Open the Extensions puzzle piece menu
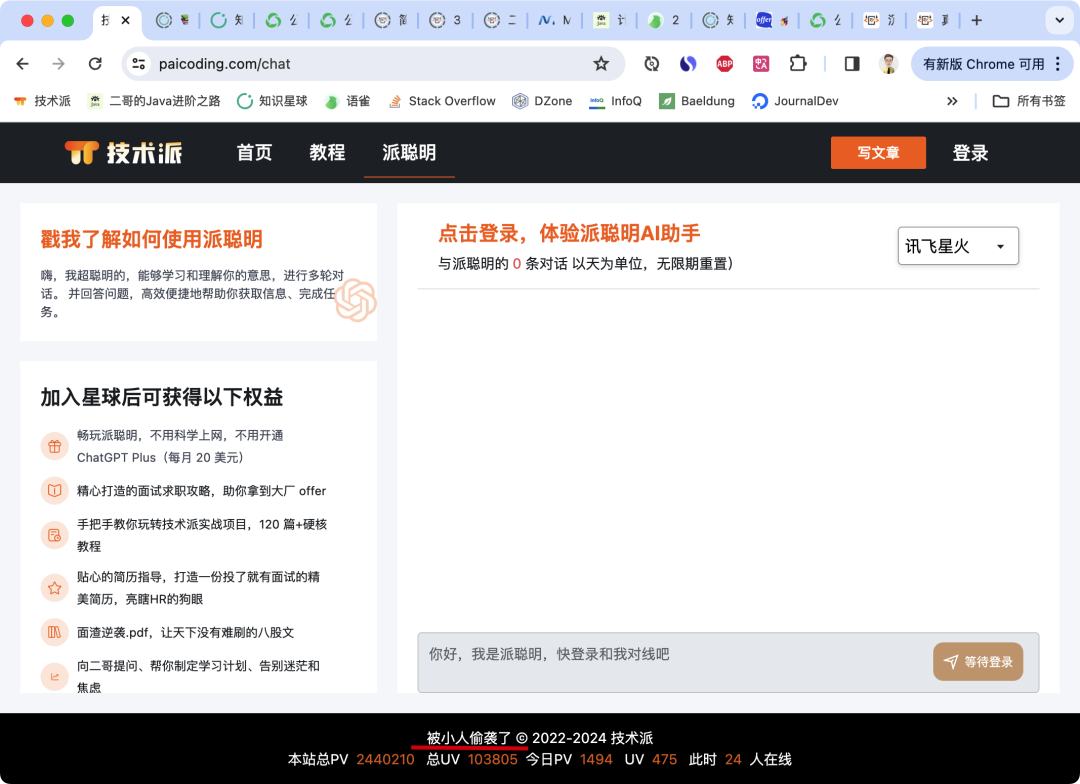1080x784 pixels. (x=798, y=64)
